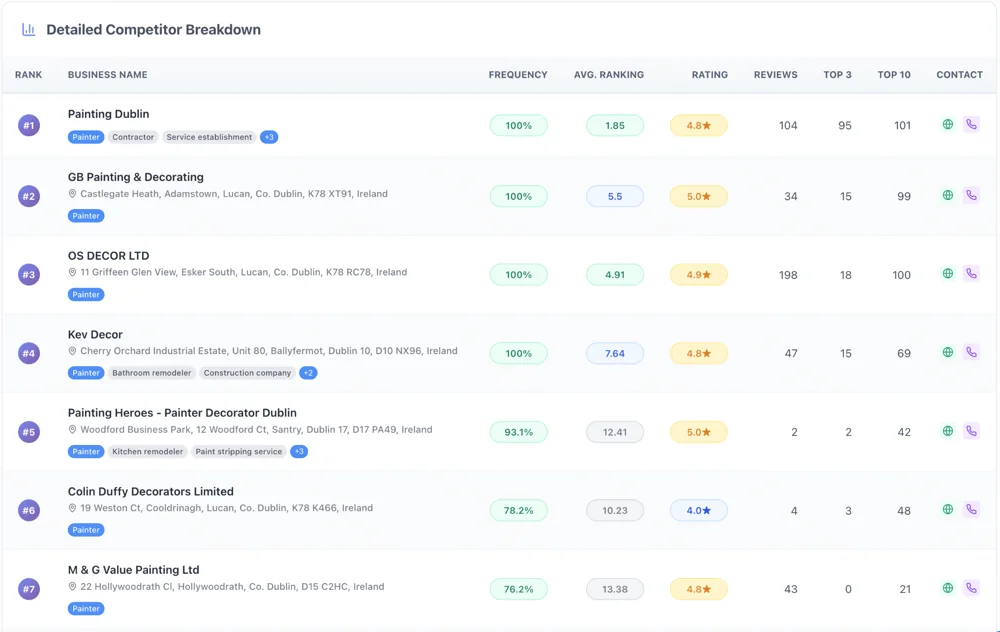1000x632 pixels.
Task: Click the #1 rank badge
Action: 29,126
